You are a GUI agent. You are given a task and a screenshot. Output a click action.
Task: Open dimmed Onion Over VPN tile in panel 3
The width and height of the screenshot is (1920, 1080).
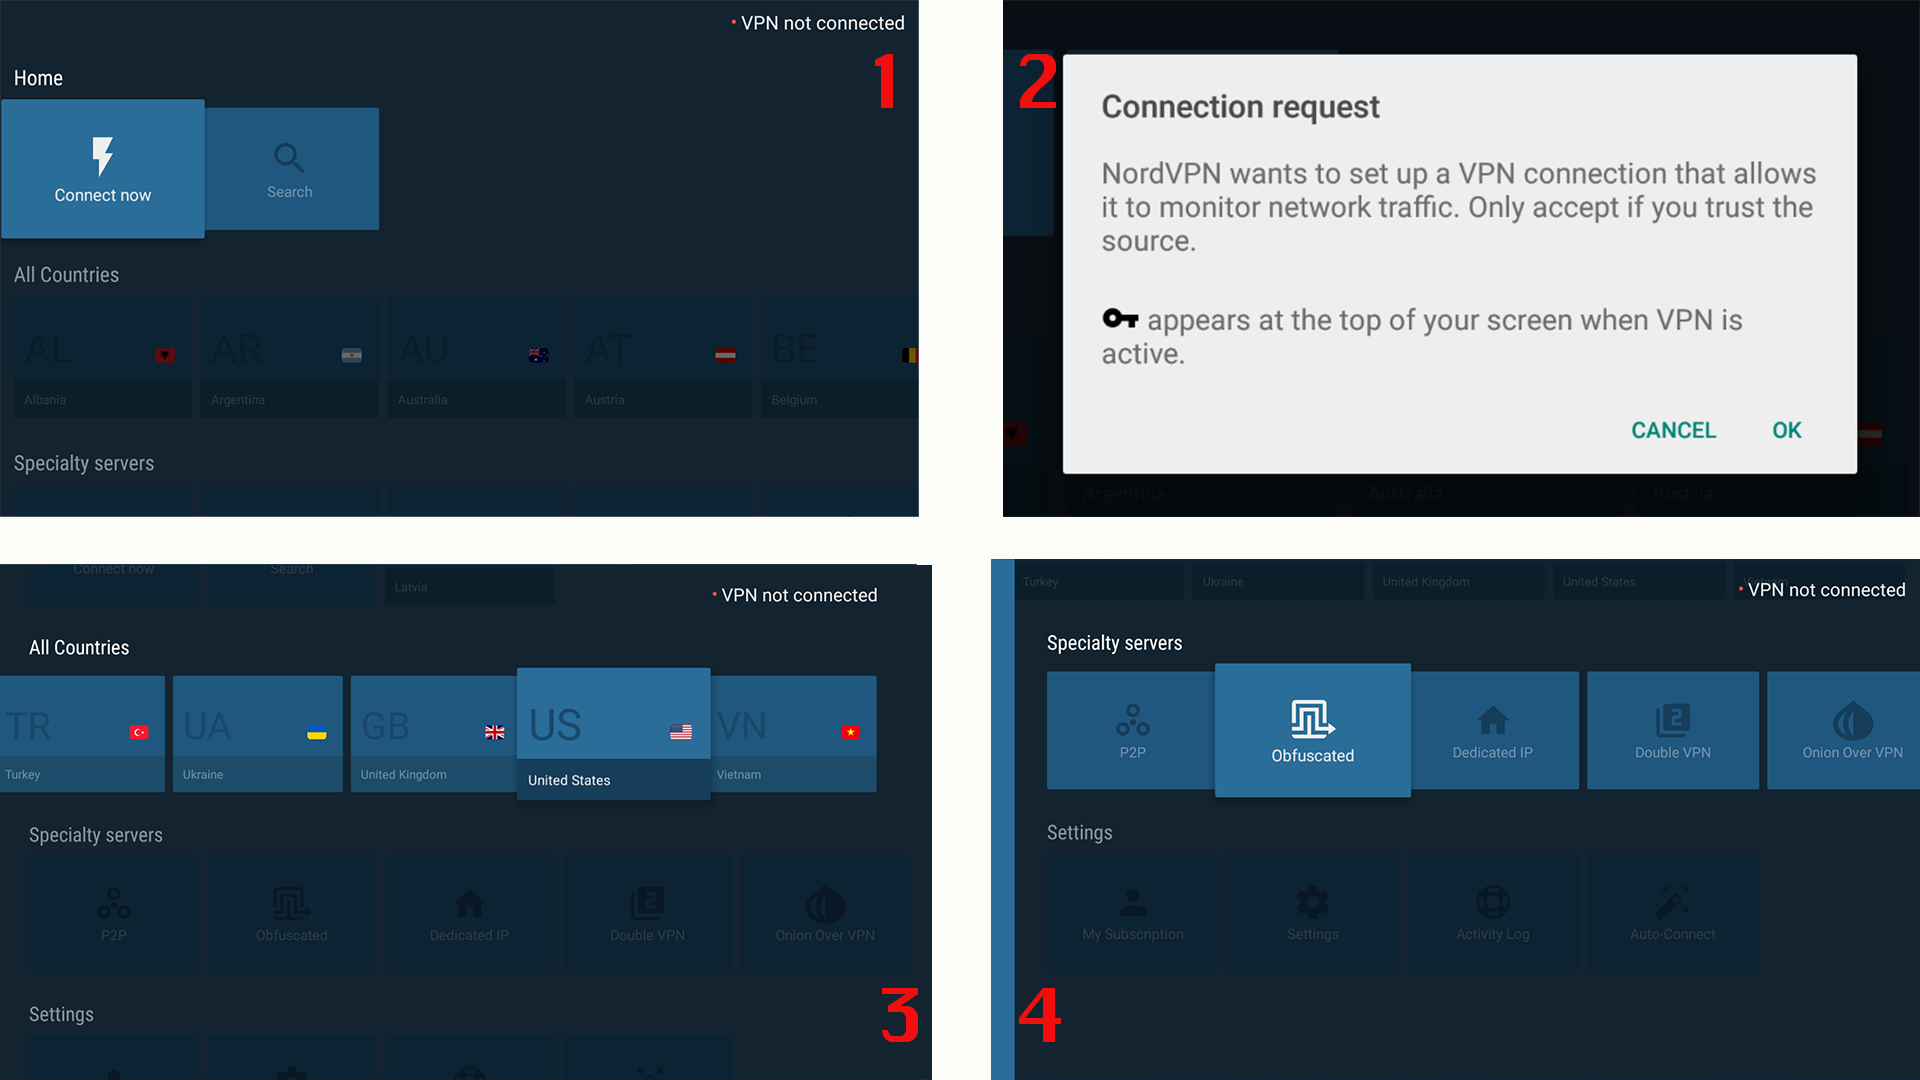click(x=826, y=913)
